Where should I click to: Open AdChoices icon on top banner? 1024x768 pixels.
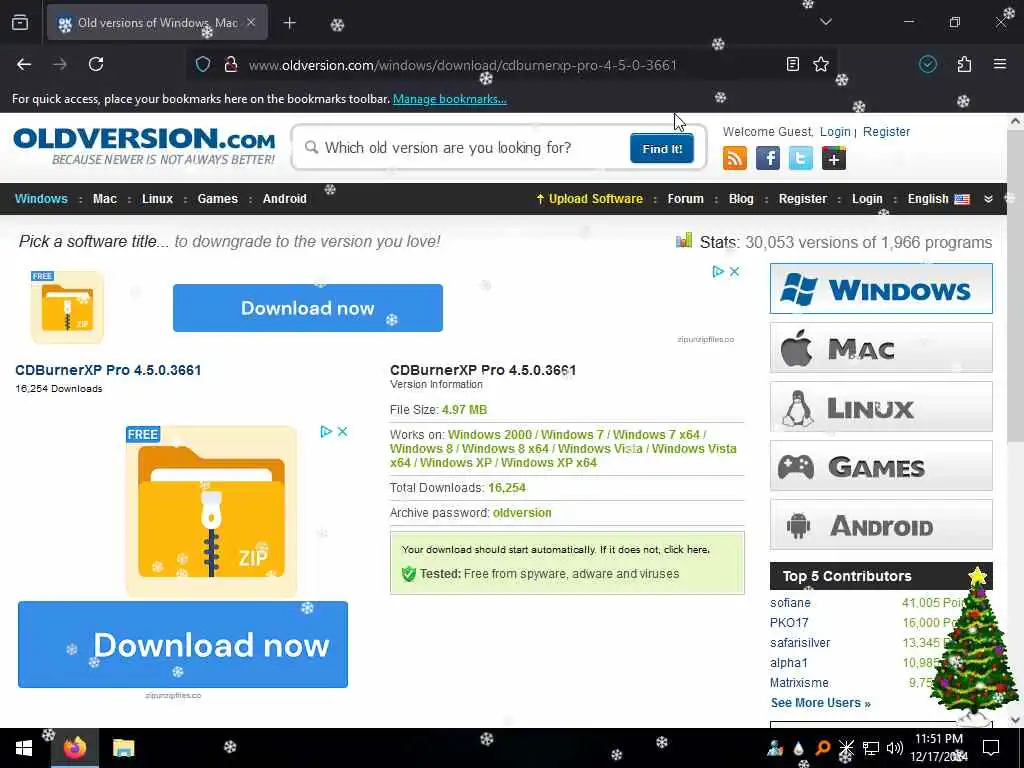[x=718, y=271]
